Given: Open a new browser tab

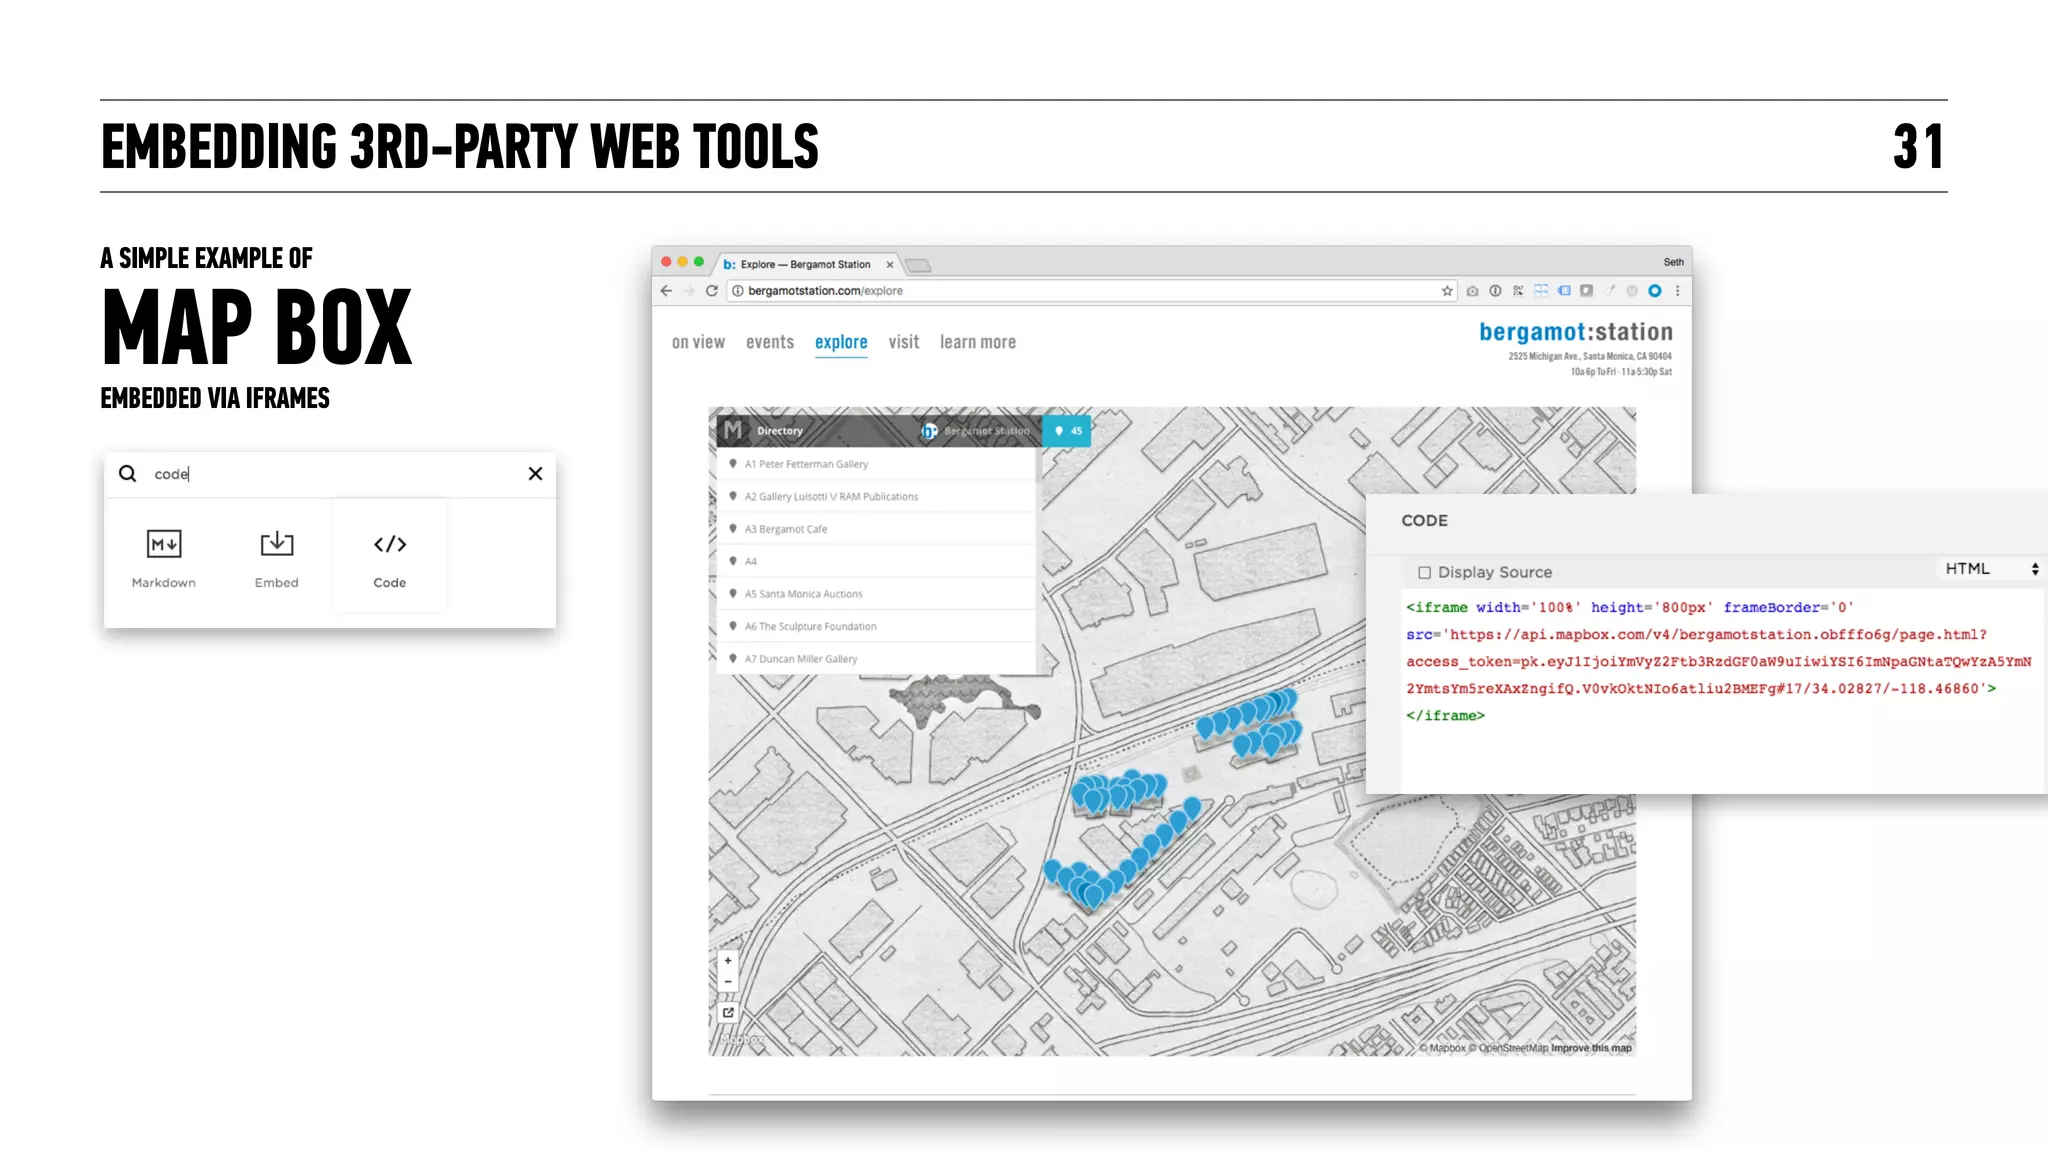Looking at the screenshot, I should coord(918,265).
